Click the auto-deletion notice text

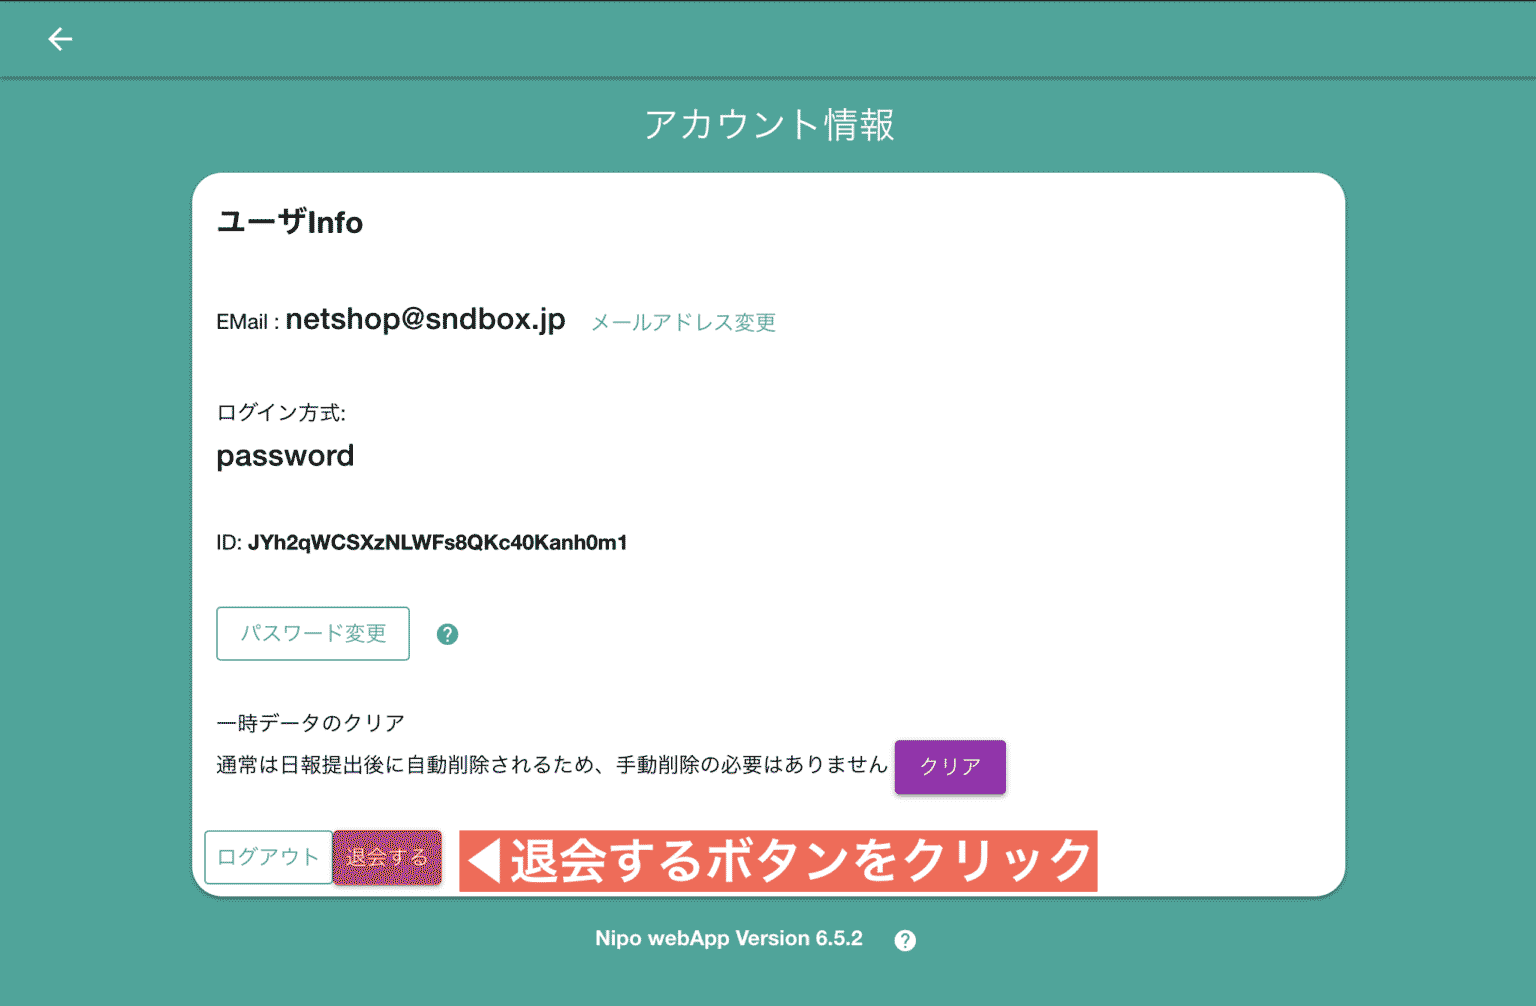tap(551, 764)
